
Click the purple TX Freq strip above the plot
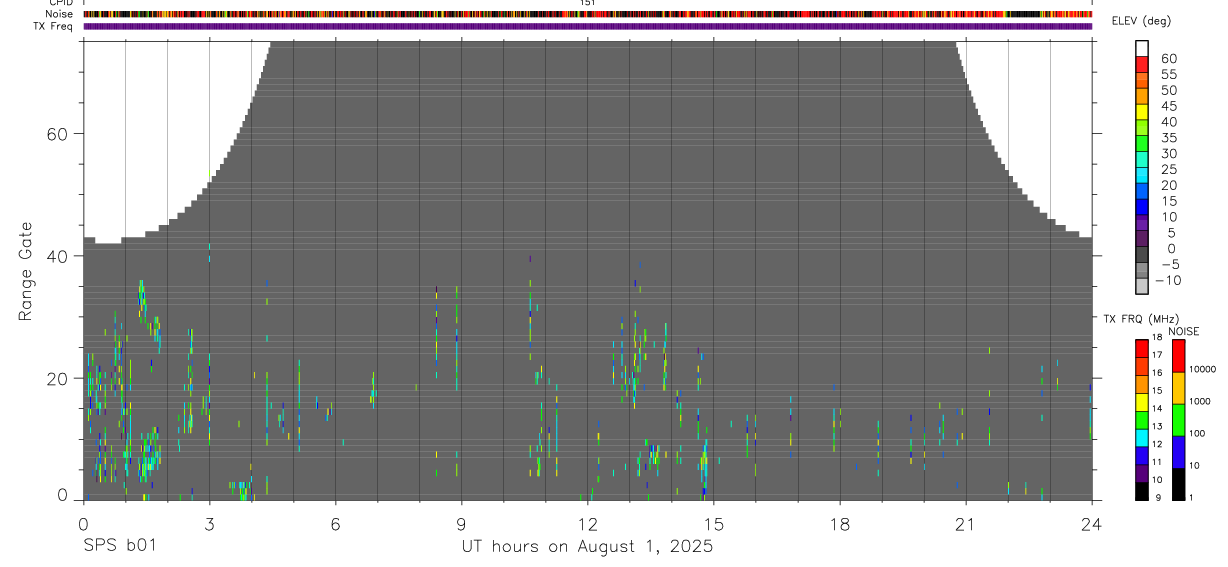[588, 26]
